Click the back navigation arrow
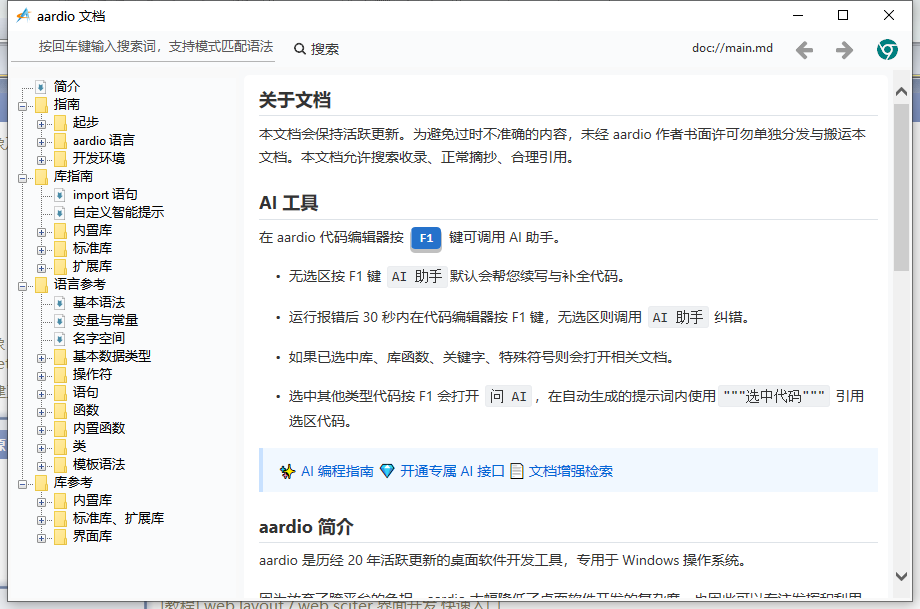 [804, 50]
